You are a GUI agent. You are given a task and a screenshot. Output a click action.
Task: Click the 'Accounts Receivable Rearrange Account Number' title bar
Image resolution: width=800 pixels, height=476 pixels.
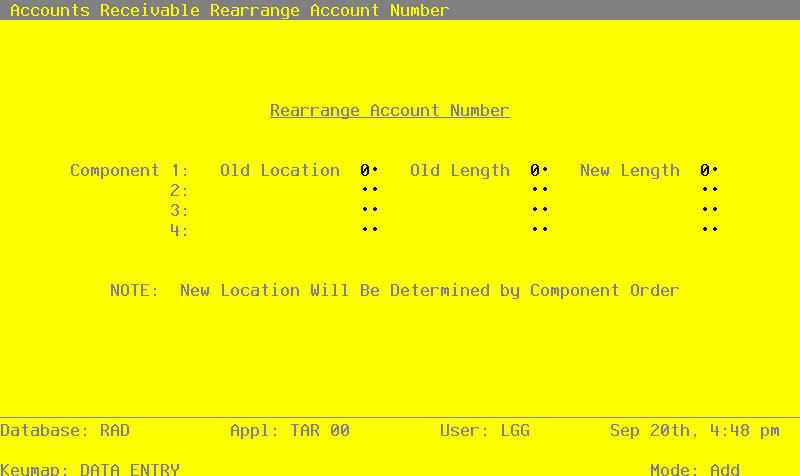(400, 10)
